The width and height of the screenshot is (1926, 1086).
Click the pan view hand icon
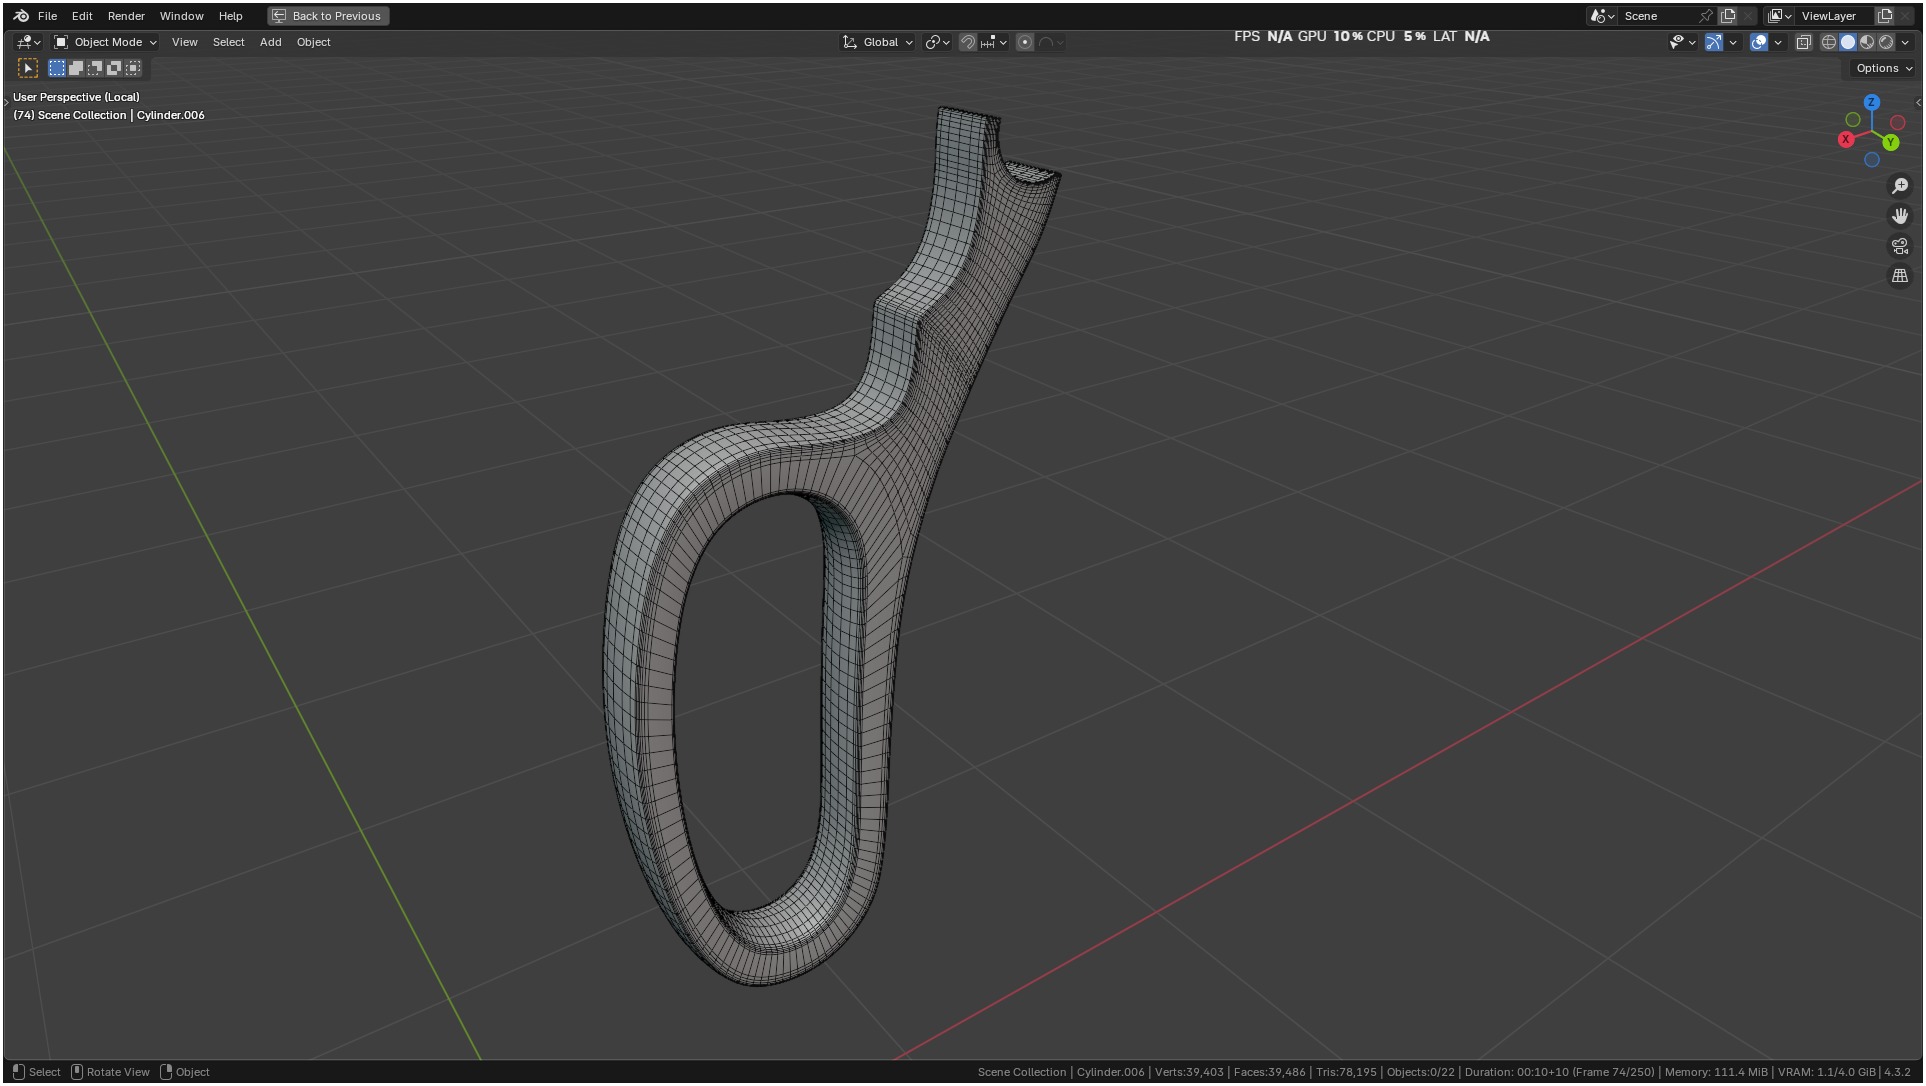(x=1900, y=216)
